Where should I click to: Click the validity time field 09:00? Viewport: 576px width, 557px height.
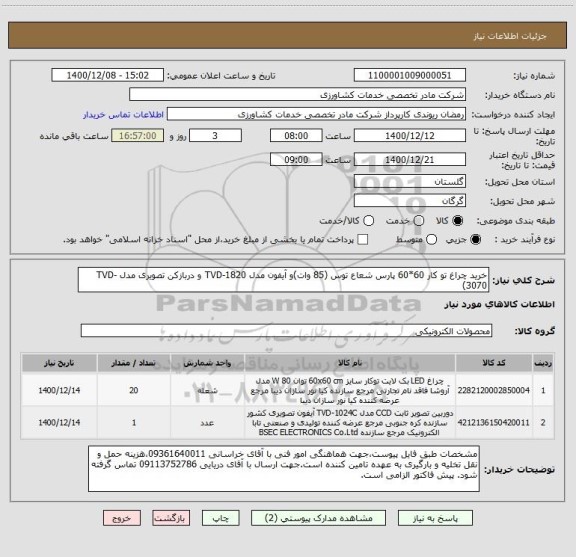(296, 160)
